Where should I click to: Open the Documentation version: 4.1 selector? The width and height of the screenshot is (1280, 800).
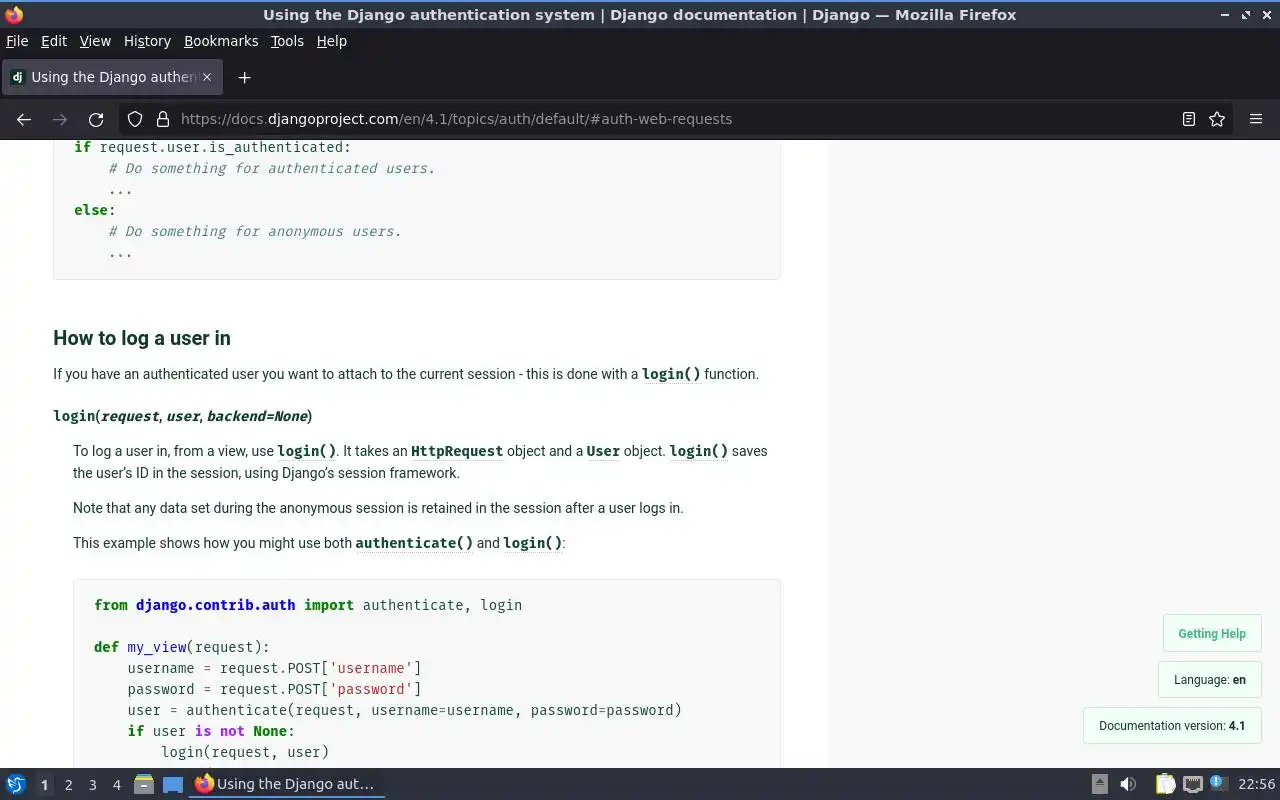pos(1172,725)
